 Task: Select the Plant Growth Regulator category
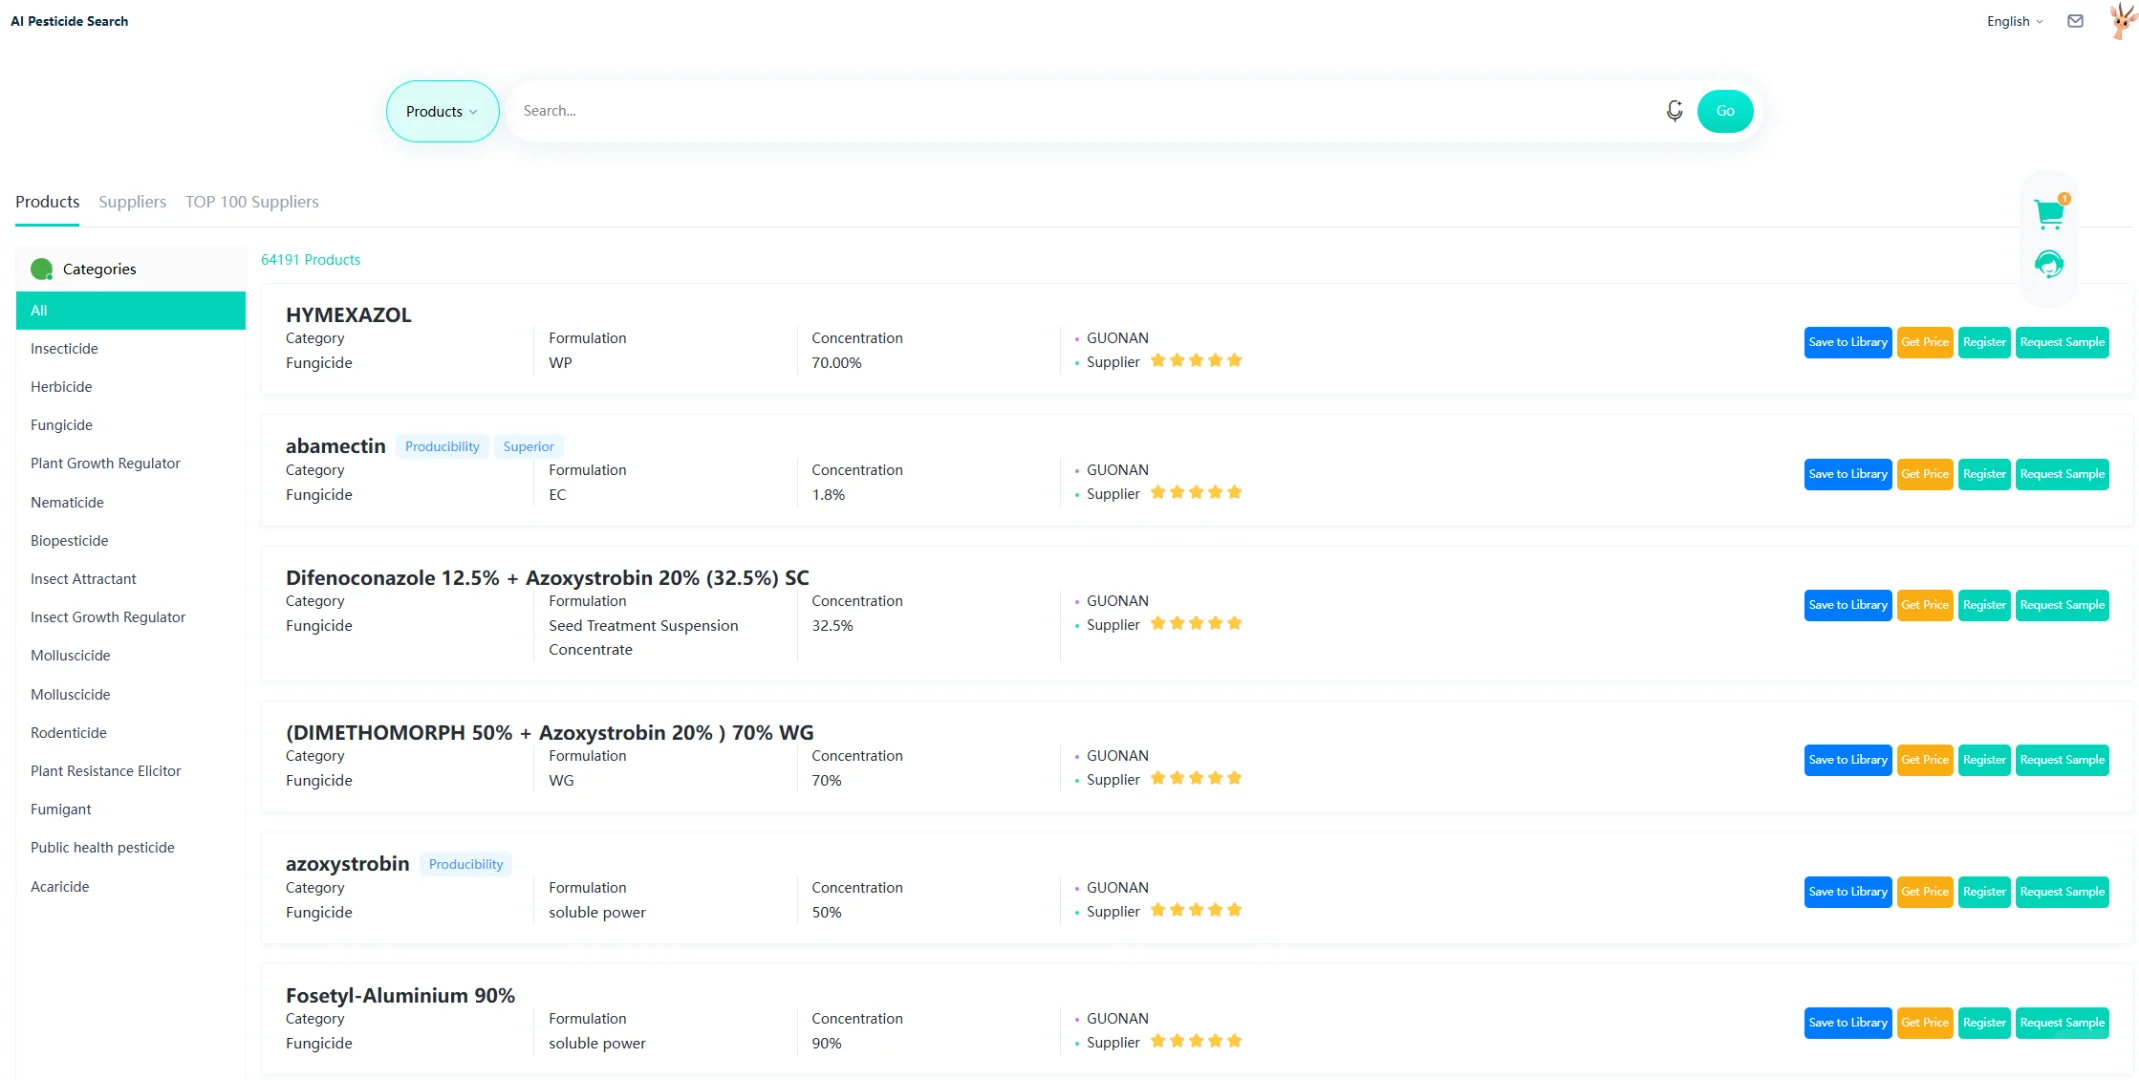click(105, 463)
